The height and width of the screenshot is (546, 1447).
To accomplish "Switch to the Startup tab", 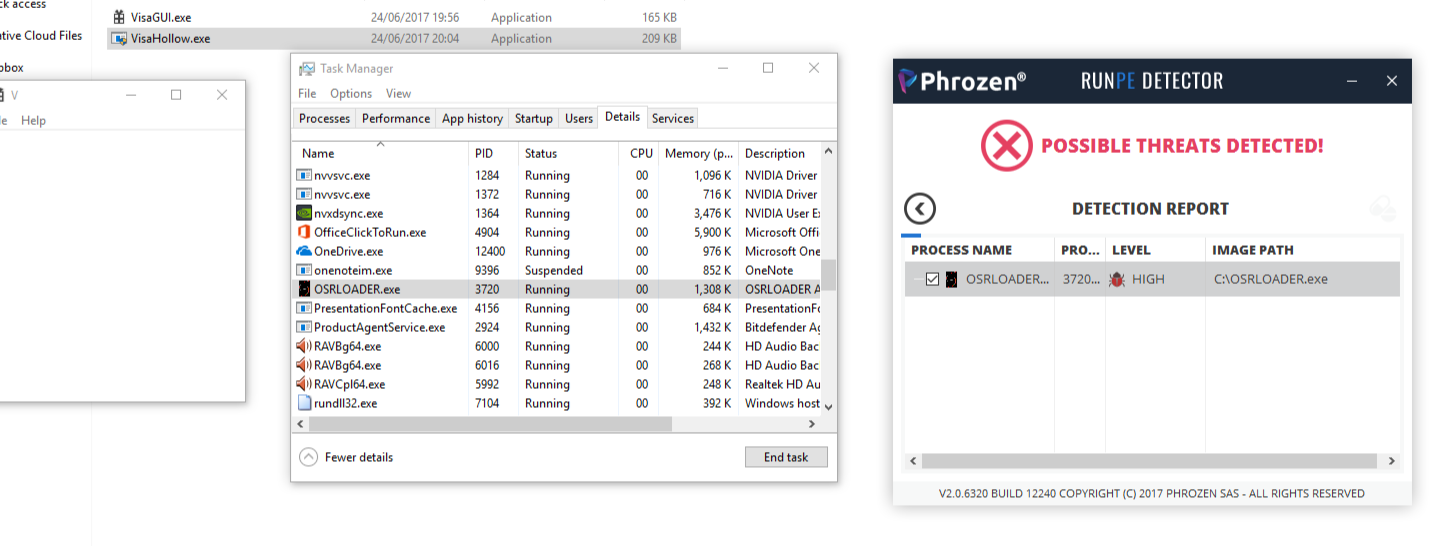I will click(x=534, y=118).
